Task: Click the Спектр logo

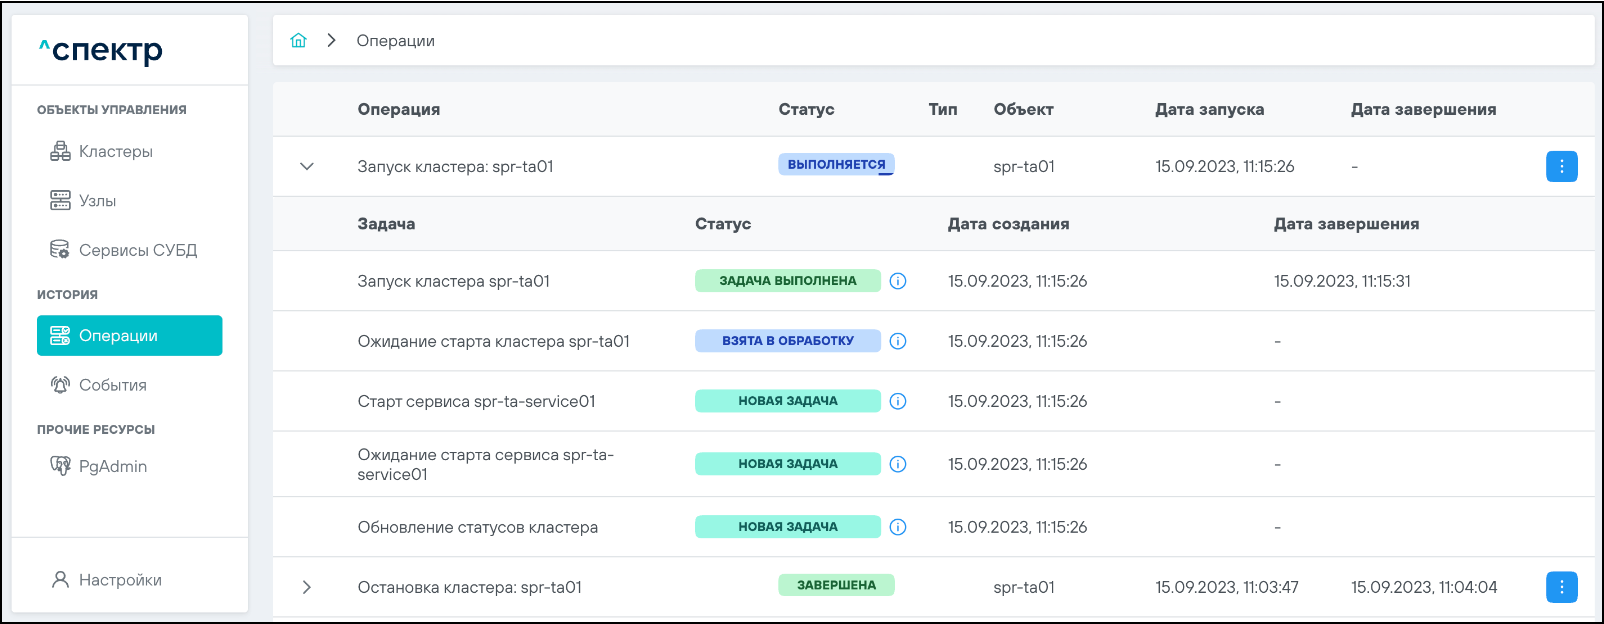Action: 101,50
